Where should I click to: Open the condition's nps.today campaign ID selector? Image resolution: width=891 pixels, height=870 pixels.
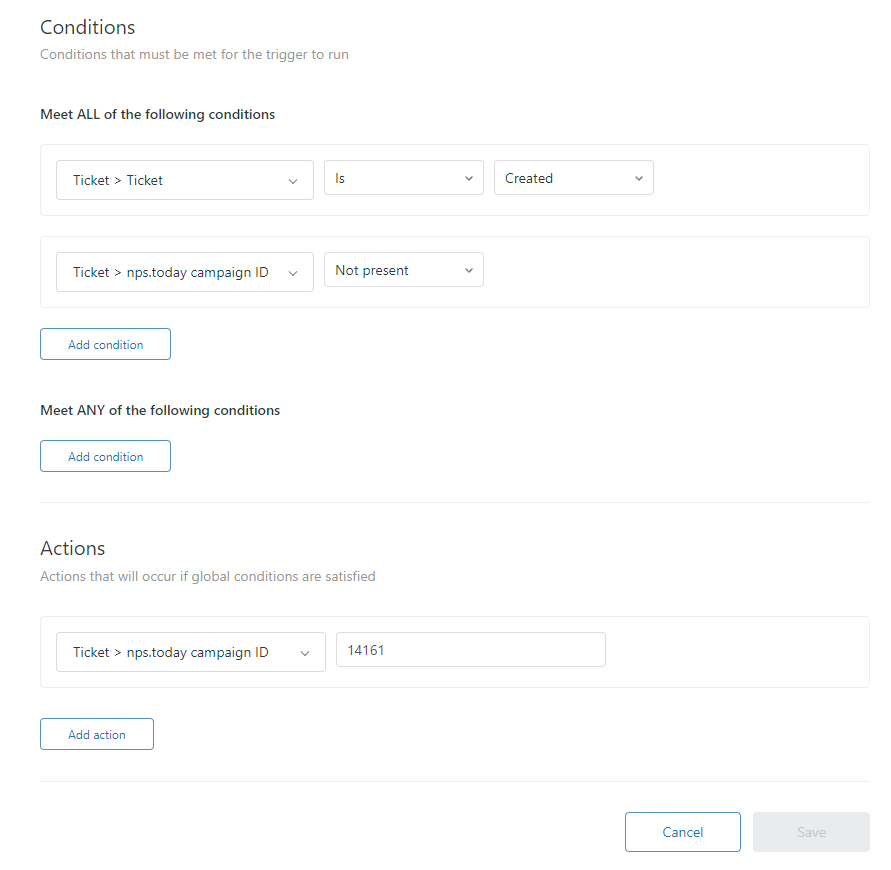184,272
